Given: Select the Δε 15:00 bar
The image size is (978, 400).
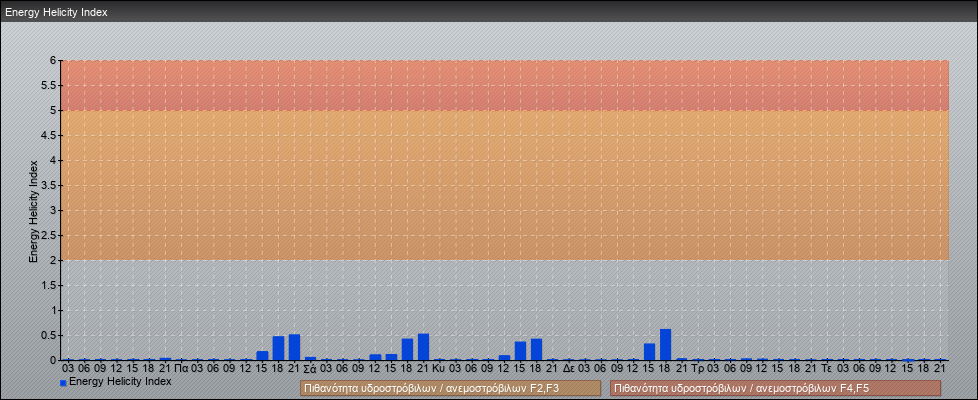Looking at the screenshot, I should [649, 351].
